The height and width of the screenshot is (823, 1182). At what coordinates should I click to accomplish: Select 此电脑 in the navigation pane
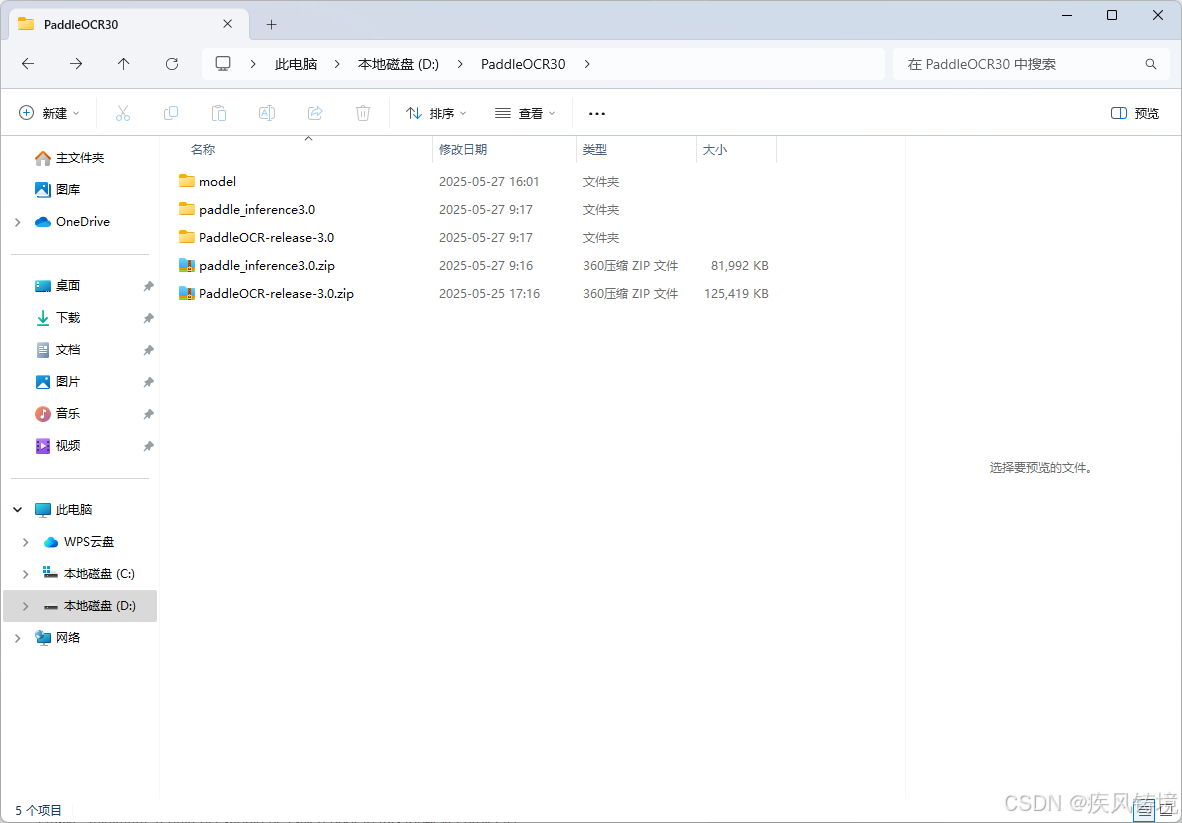[65, 509]
